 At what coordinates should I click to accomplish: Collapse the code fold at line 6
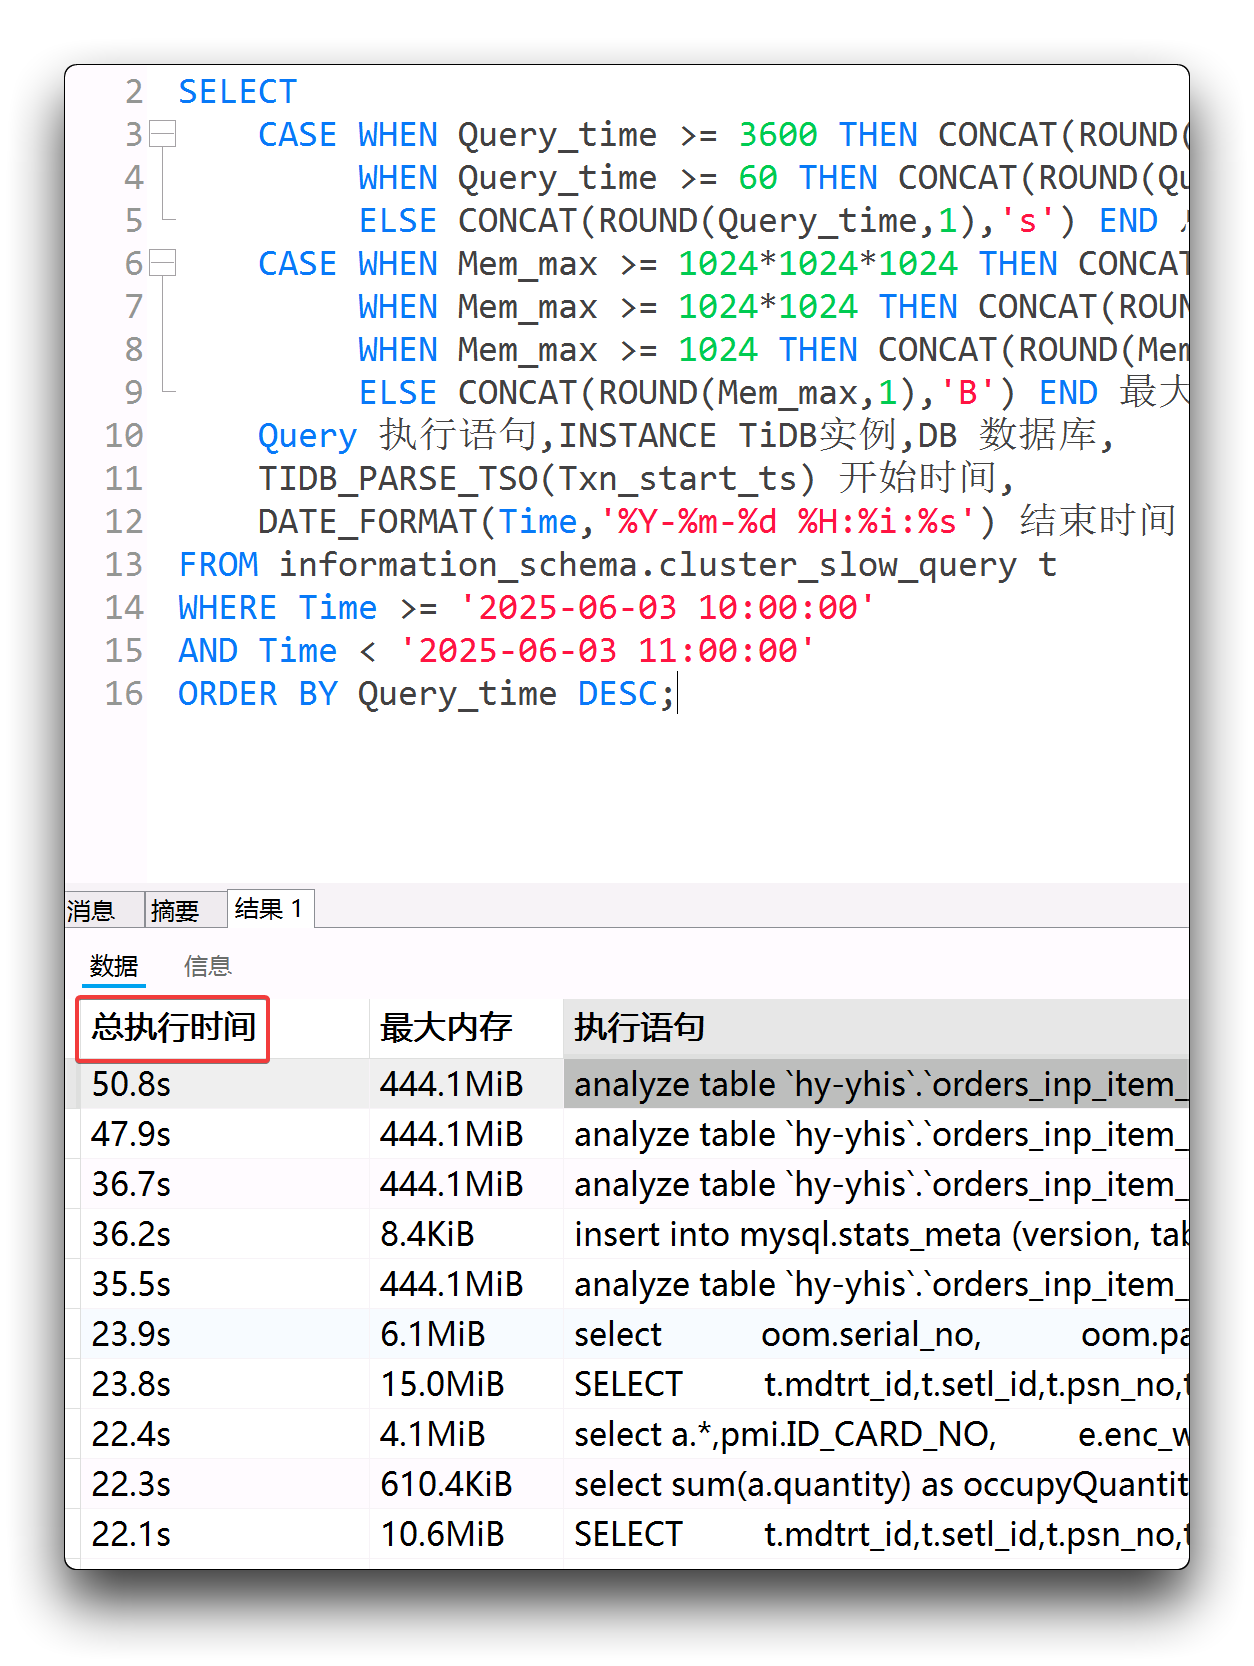[163, 263]
